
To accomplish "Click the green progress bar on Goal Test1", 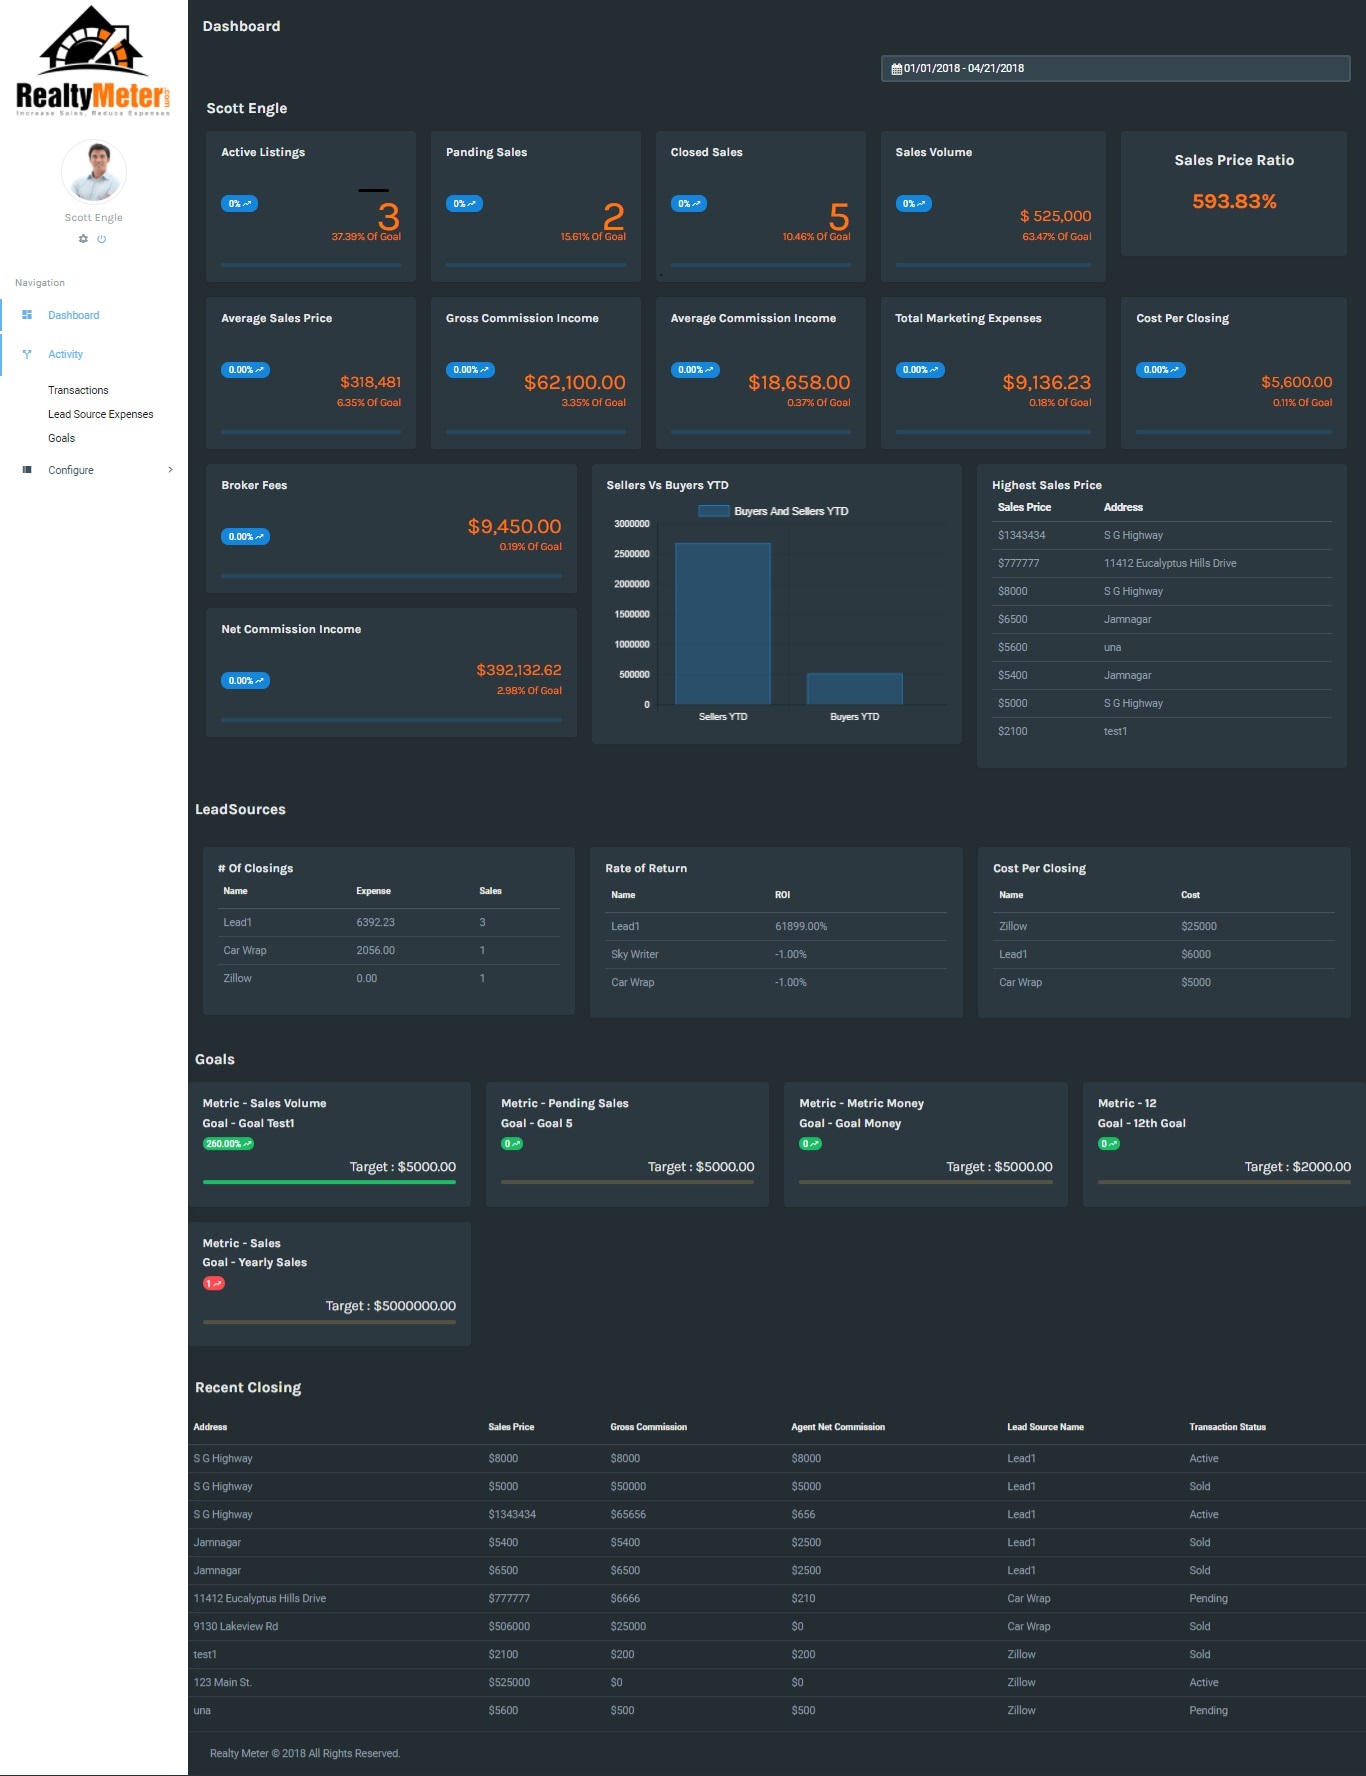I will click(329, 1182).
